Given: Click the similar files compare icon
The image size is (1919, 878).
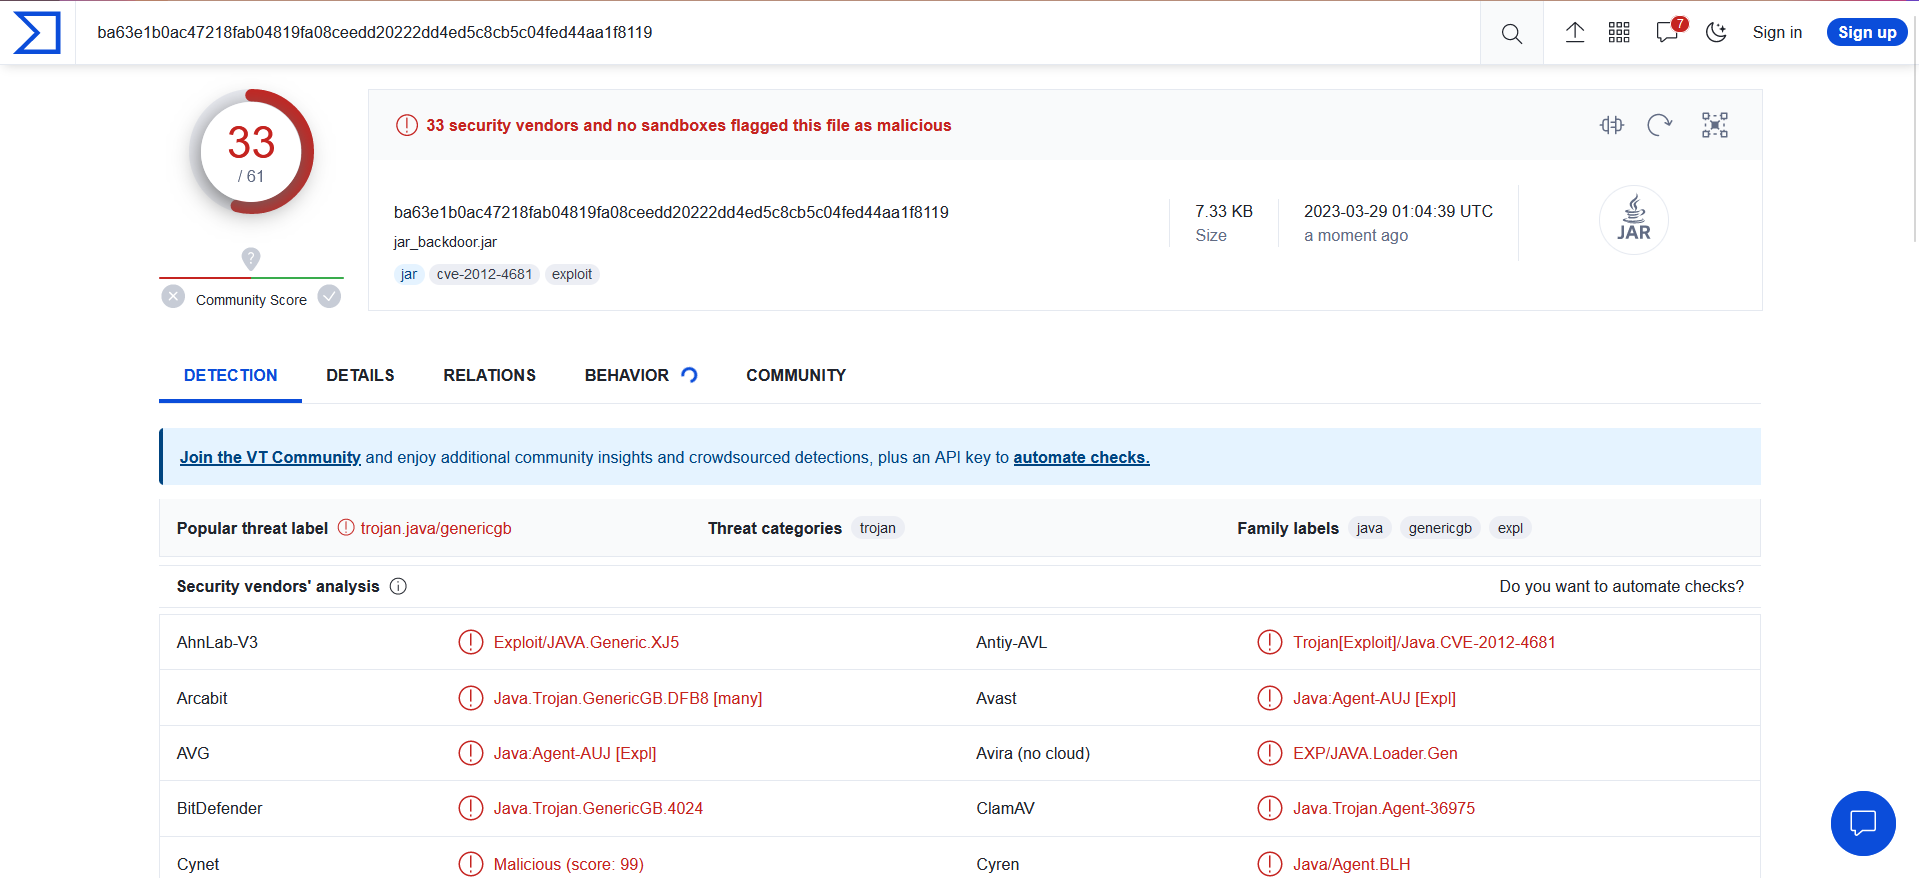Looking at the screenshot, I should tap(1611, 125).
